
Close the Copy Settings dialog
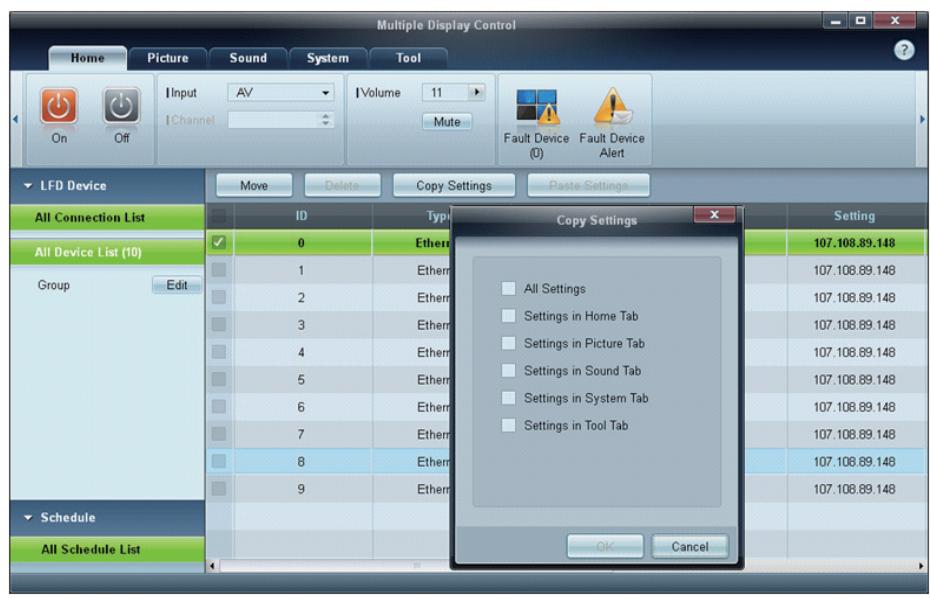[714, 214]
